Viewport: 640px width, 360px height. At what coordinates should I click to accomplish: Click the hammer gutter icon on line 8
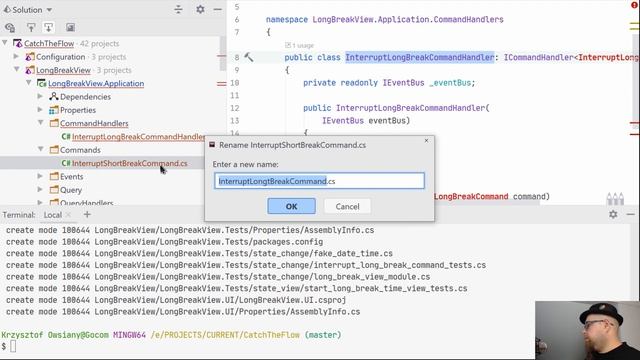(249, 57)
